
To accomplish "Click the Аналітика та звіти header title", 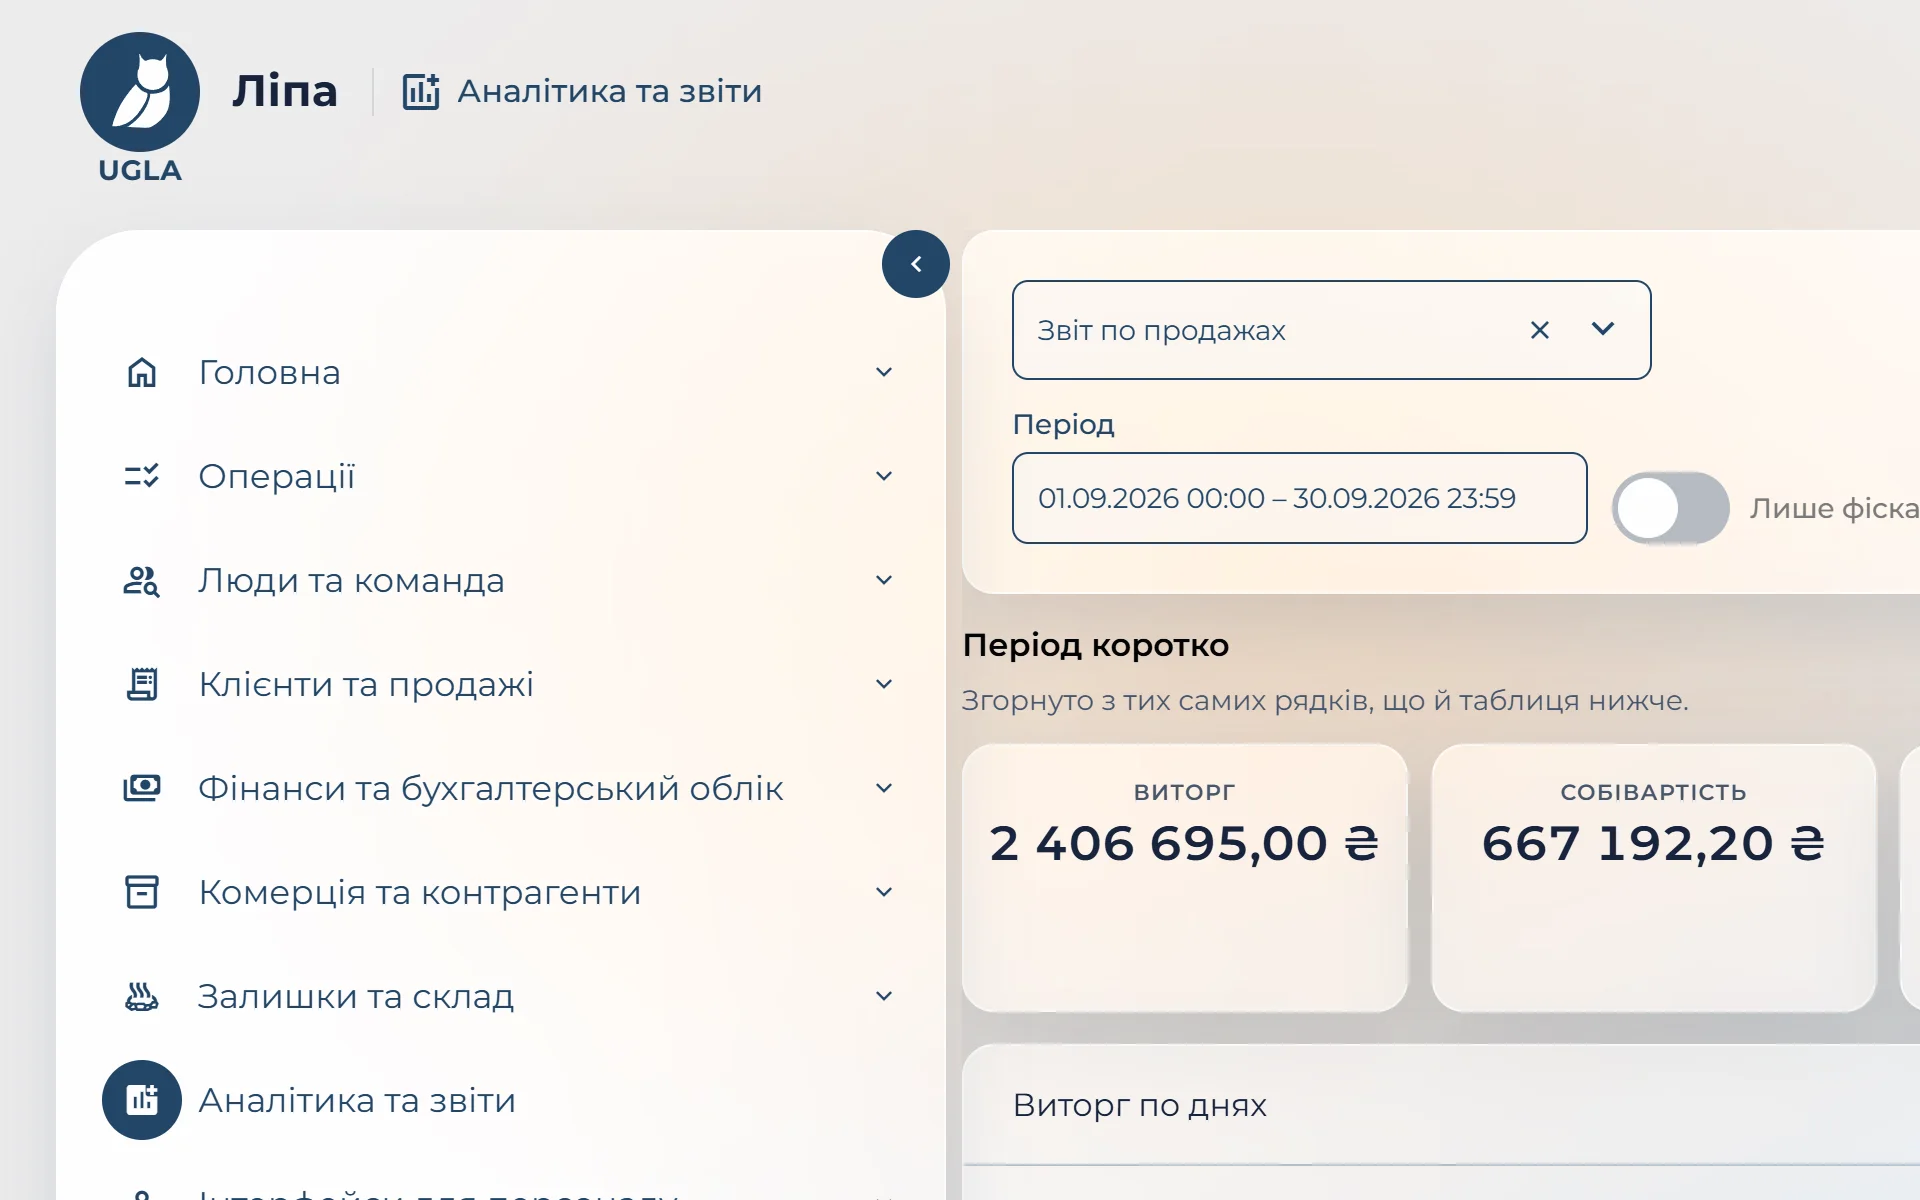I will pos(609,91).
